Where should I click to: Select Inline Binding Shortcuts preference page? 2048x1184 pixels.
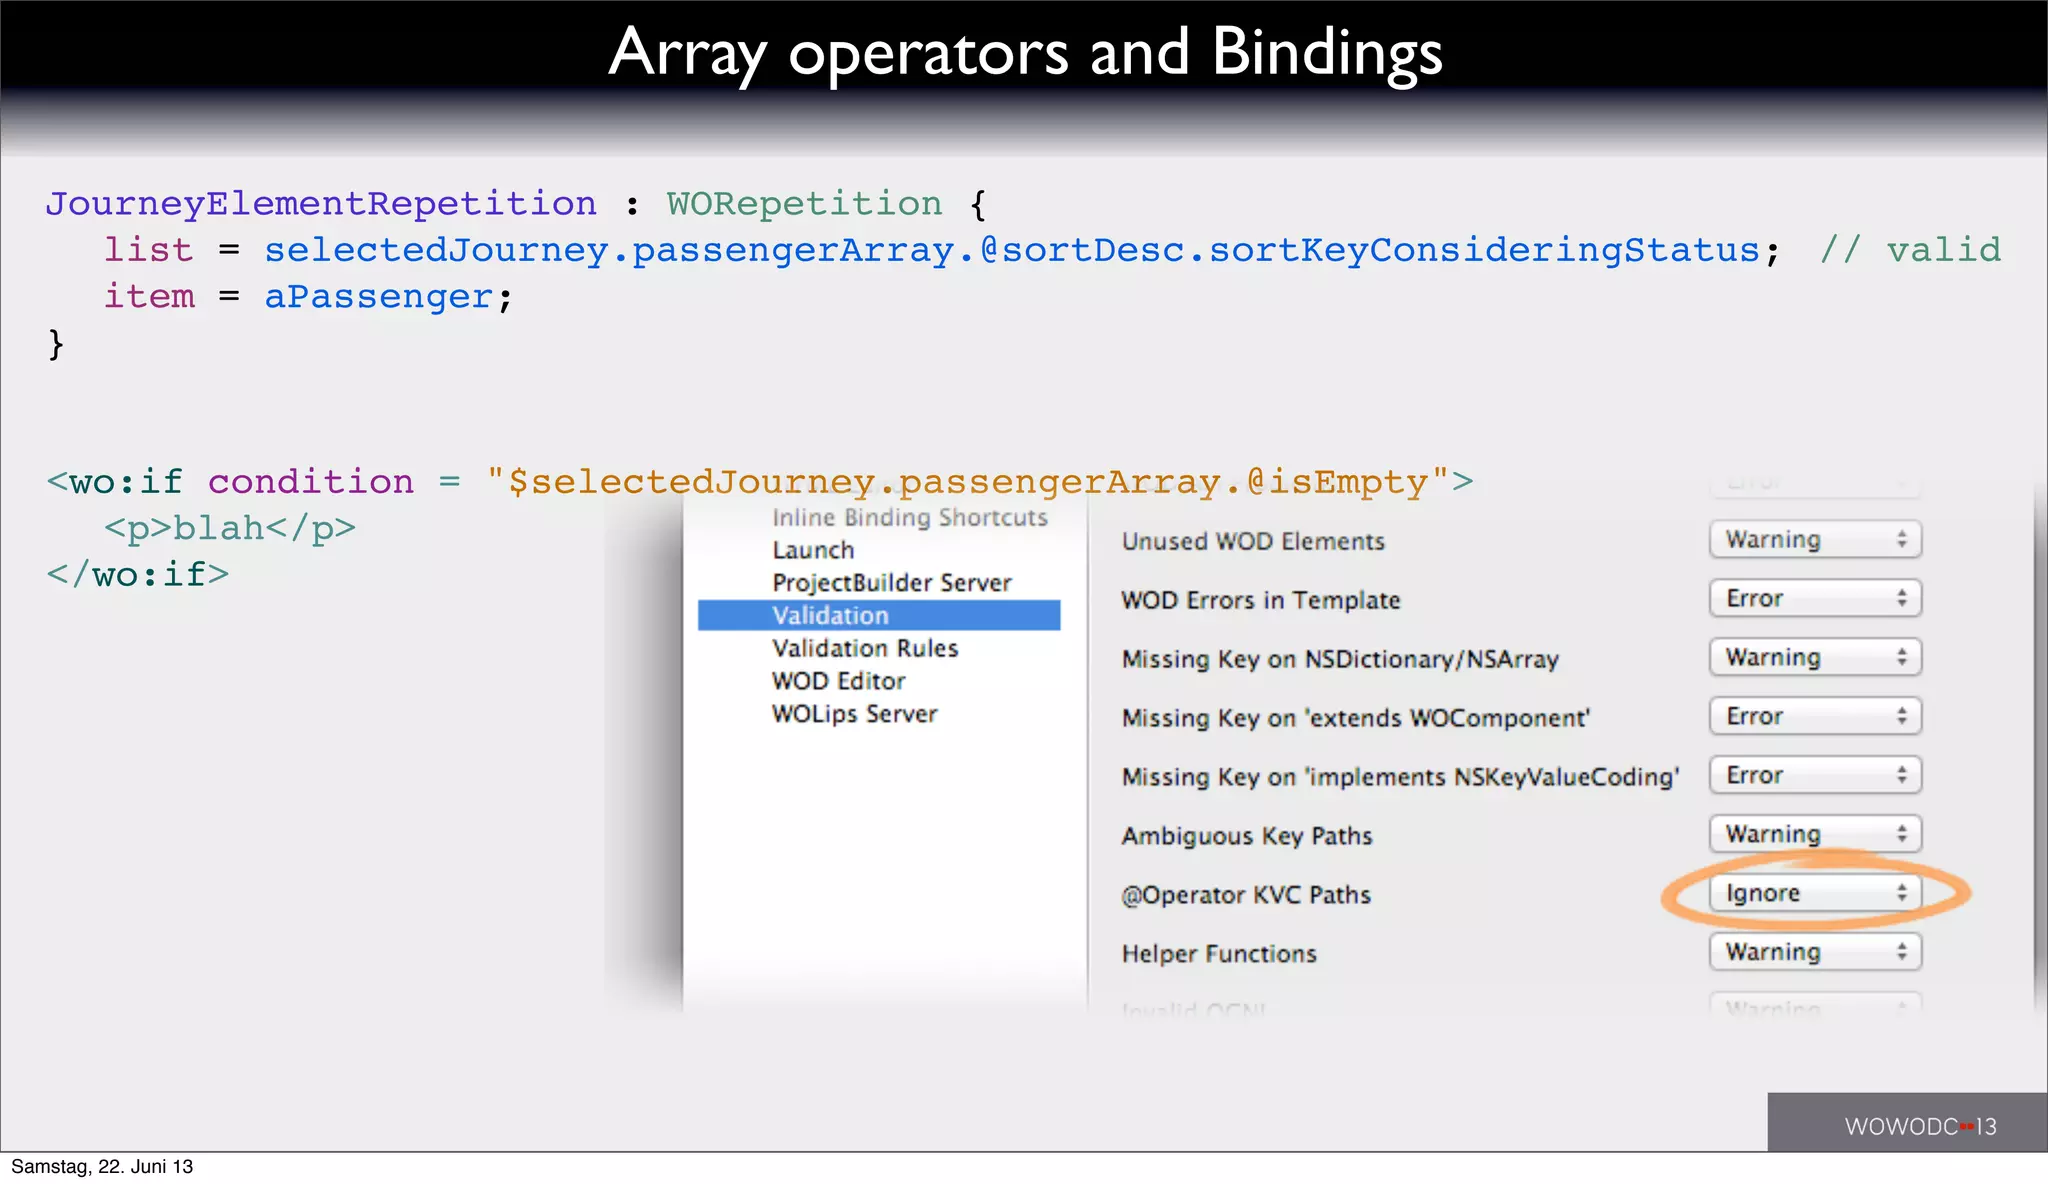[909, 517]
